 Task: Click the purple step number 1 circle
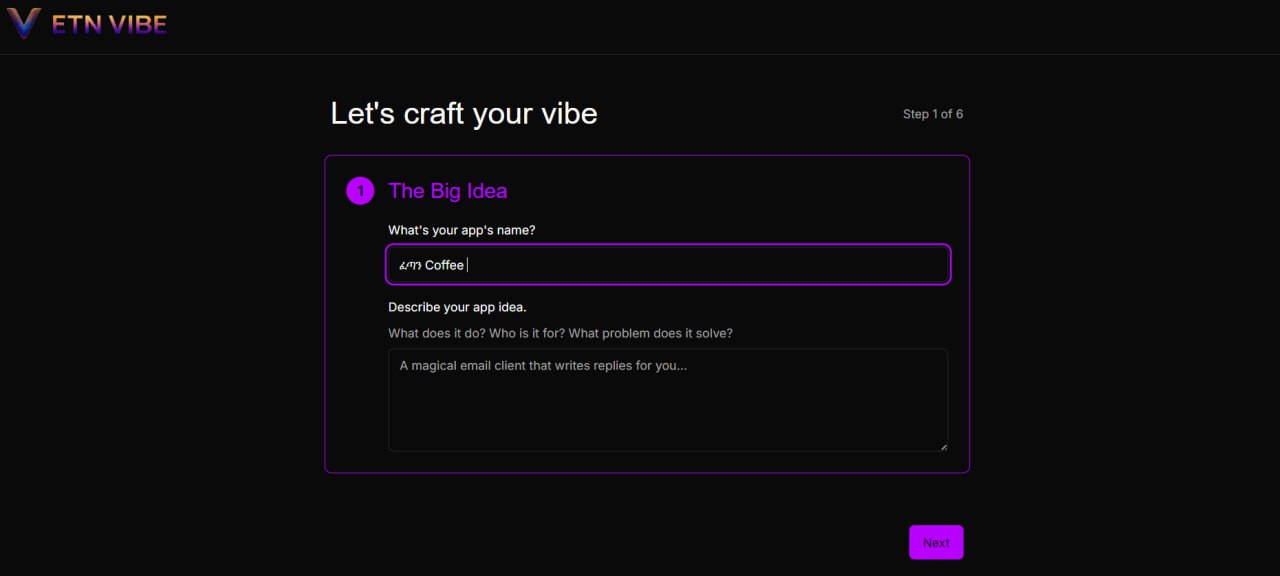360,190
